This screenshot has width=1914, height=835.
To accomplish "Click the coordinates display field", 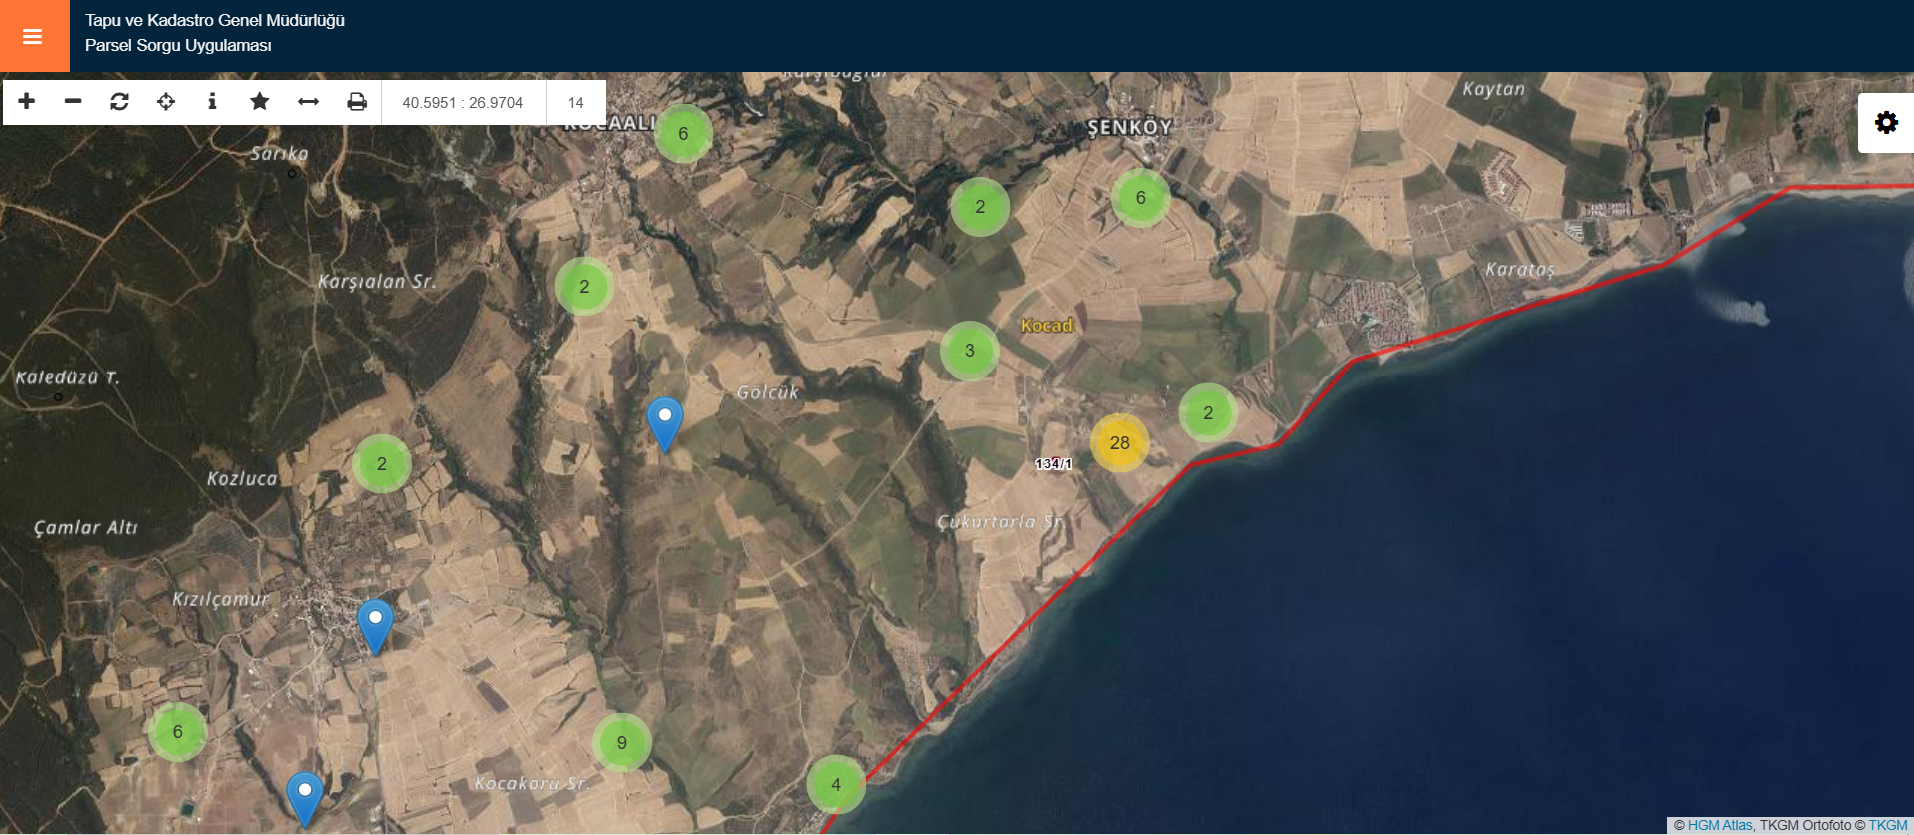I will coord(463,102).
